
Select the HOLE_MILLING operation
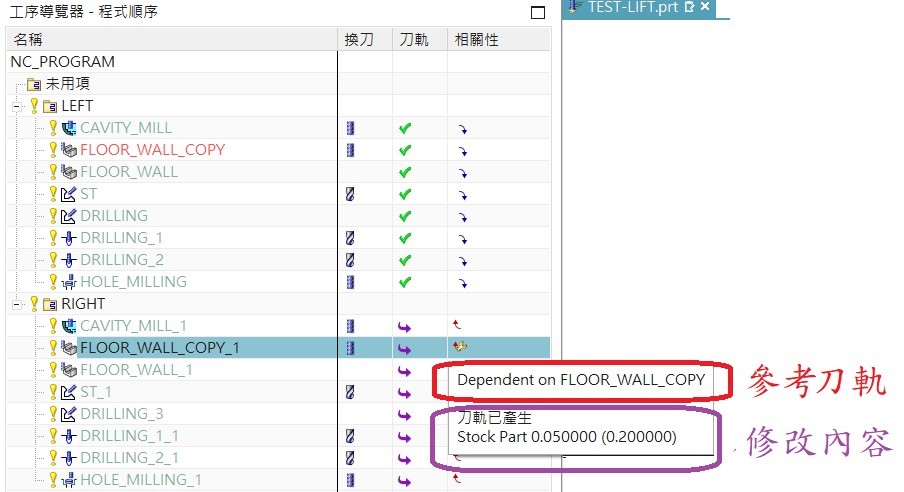point(133,282)
